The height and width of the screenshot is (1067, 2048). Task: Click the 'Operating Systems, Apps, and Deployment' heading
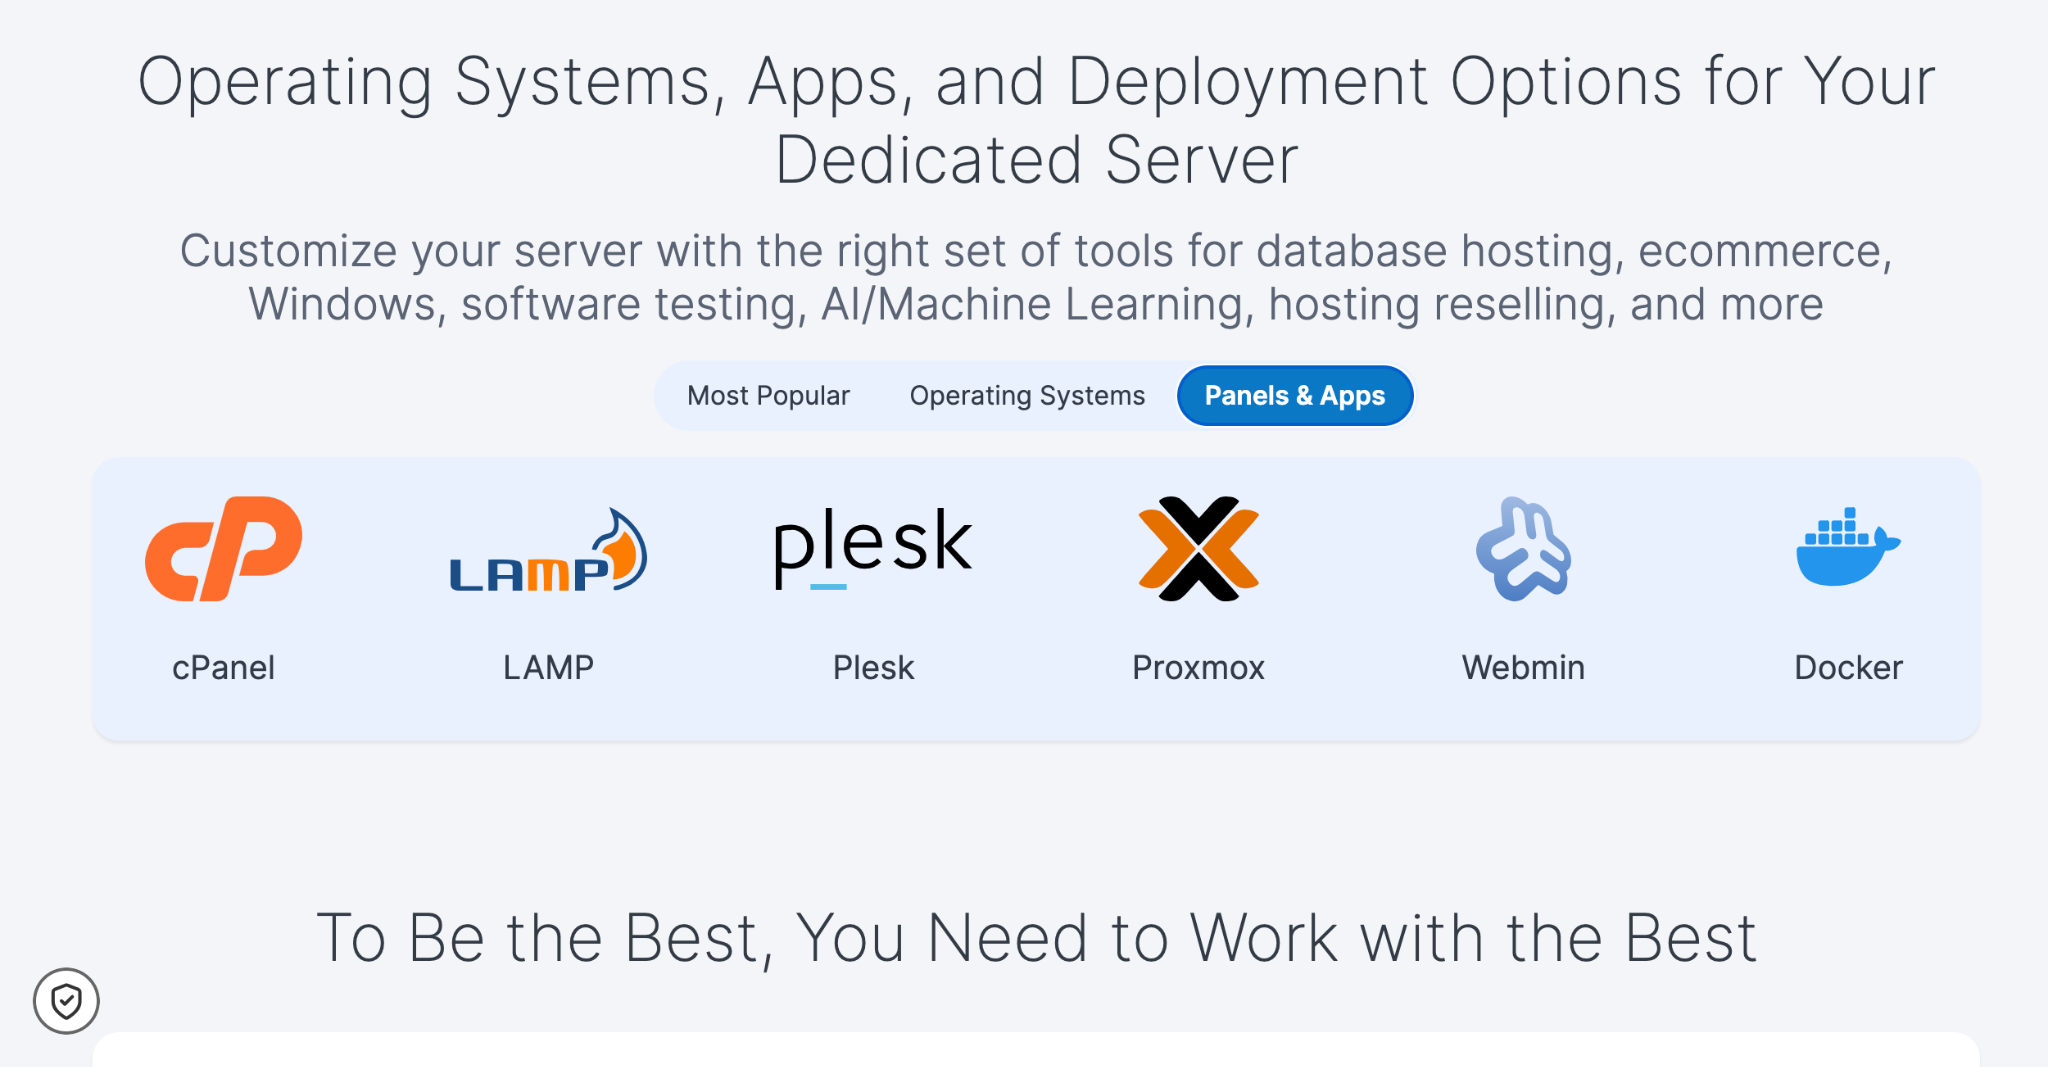(1036, 120)
